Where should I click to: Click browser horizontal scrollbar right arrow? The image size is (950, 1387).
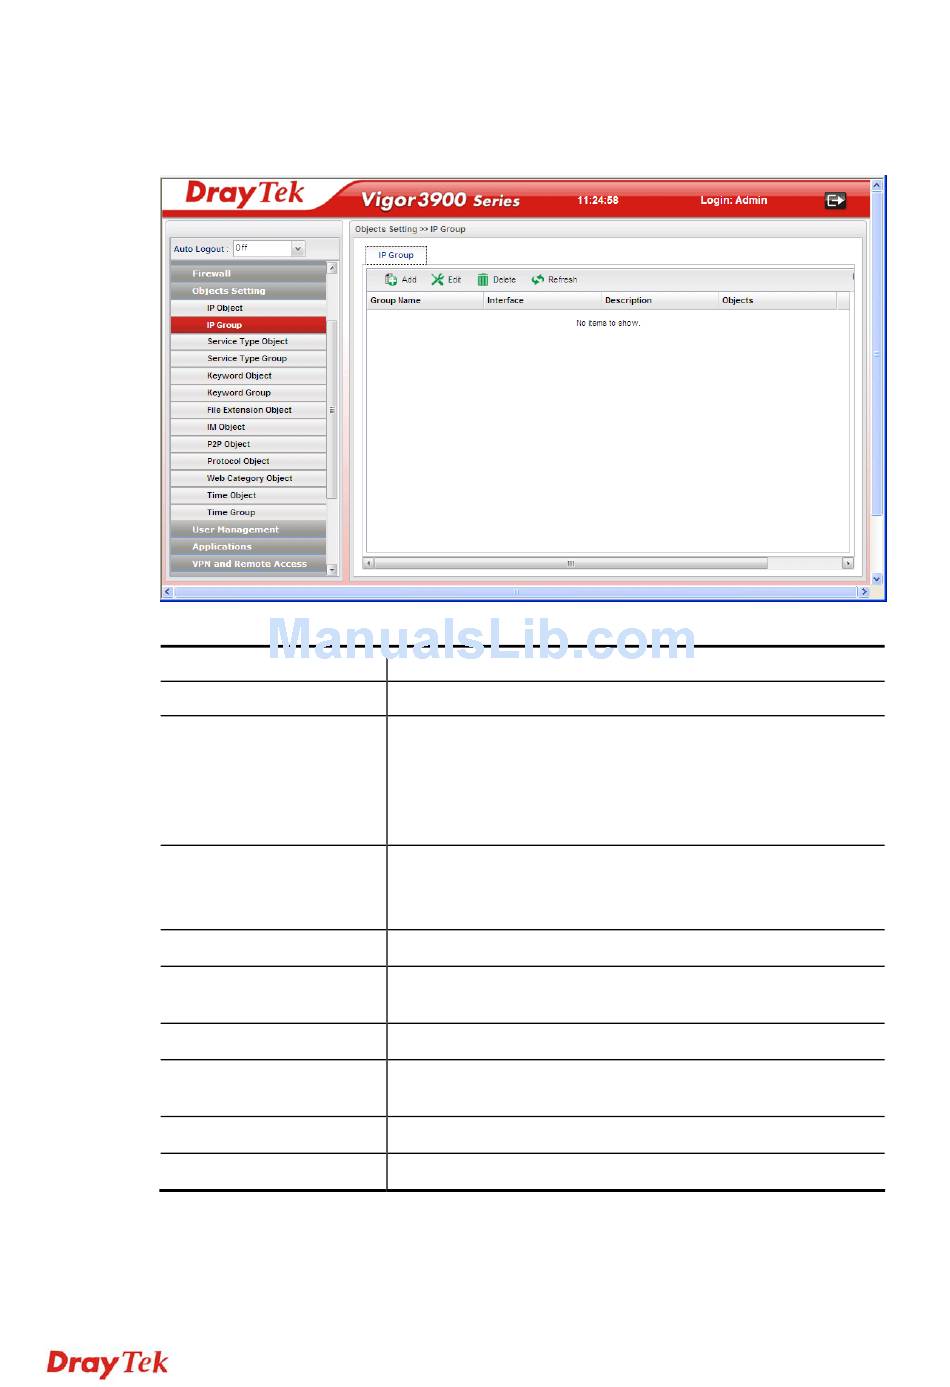point(864,592)
